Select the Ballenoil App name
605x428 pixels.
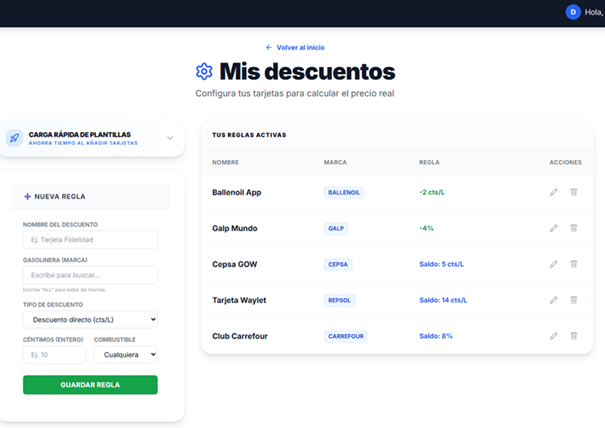tap(237, 192)
